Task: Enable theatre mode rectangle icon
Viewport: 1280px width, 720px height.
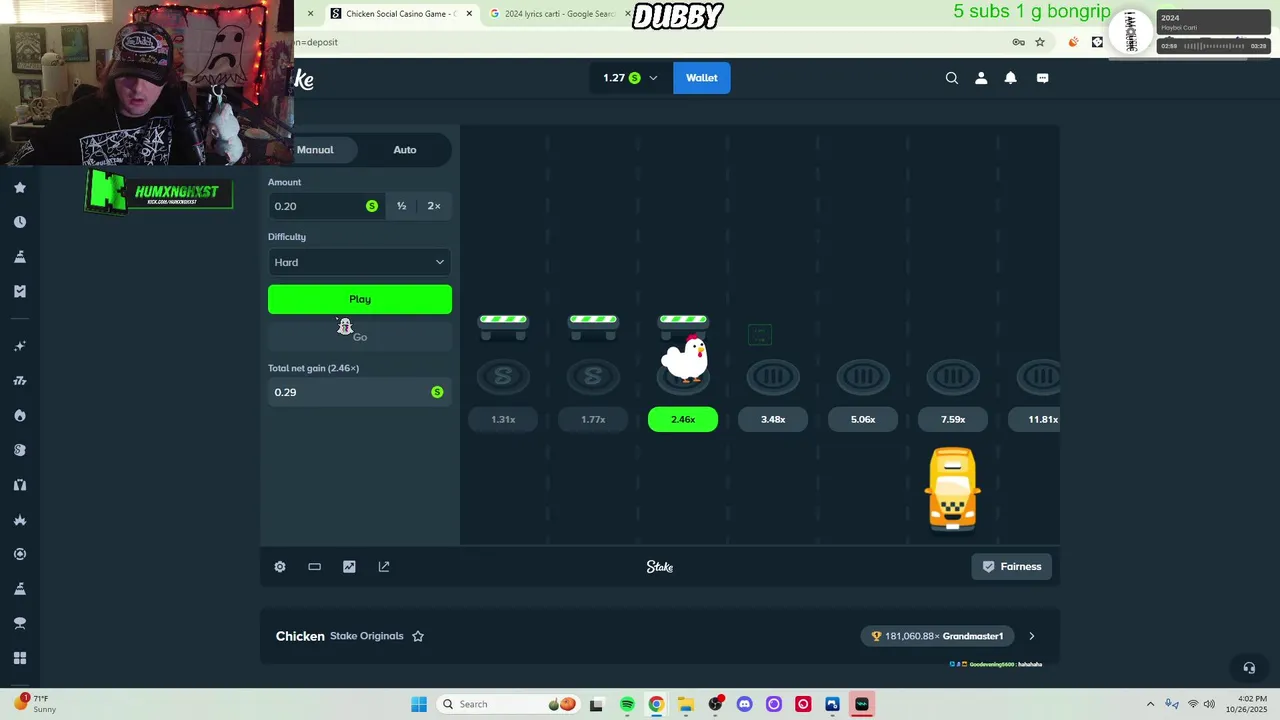Action: [x=314, y=567]
